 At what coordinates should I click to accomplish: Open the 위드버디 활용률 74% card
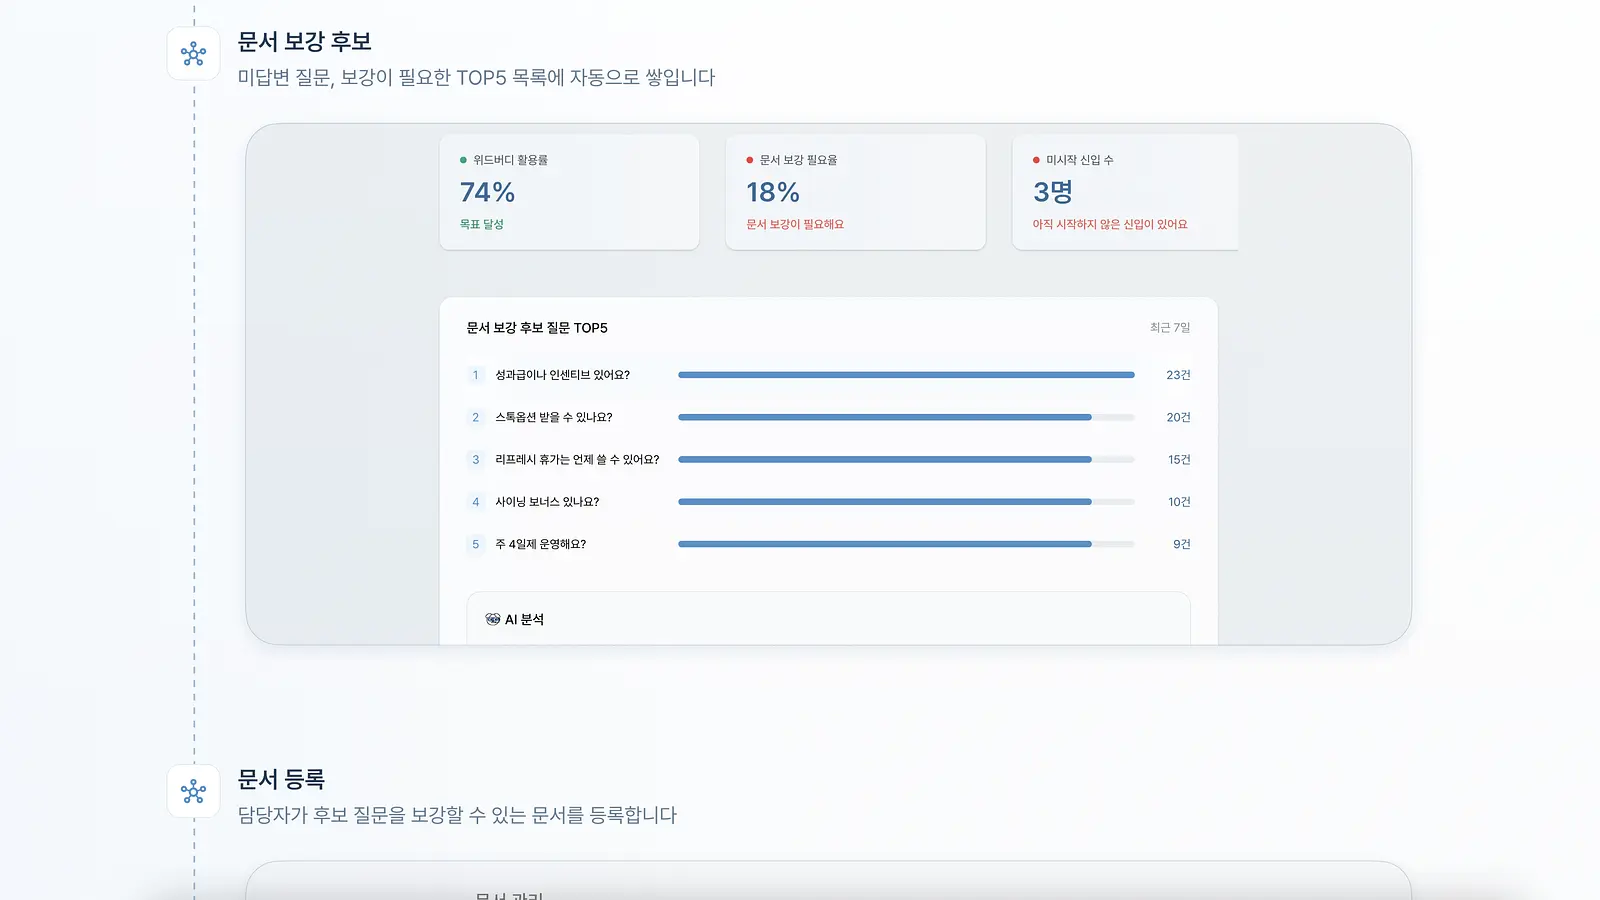click(569, 192)
